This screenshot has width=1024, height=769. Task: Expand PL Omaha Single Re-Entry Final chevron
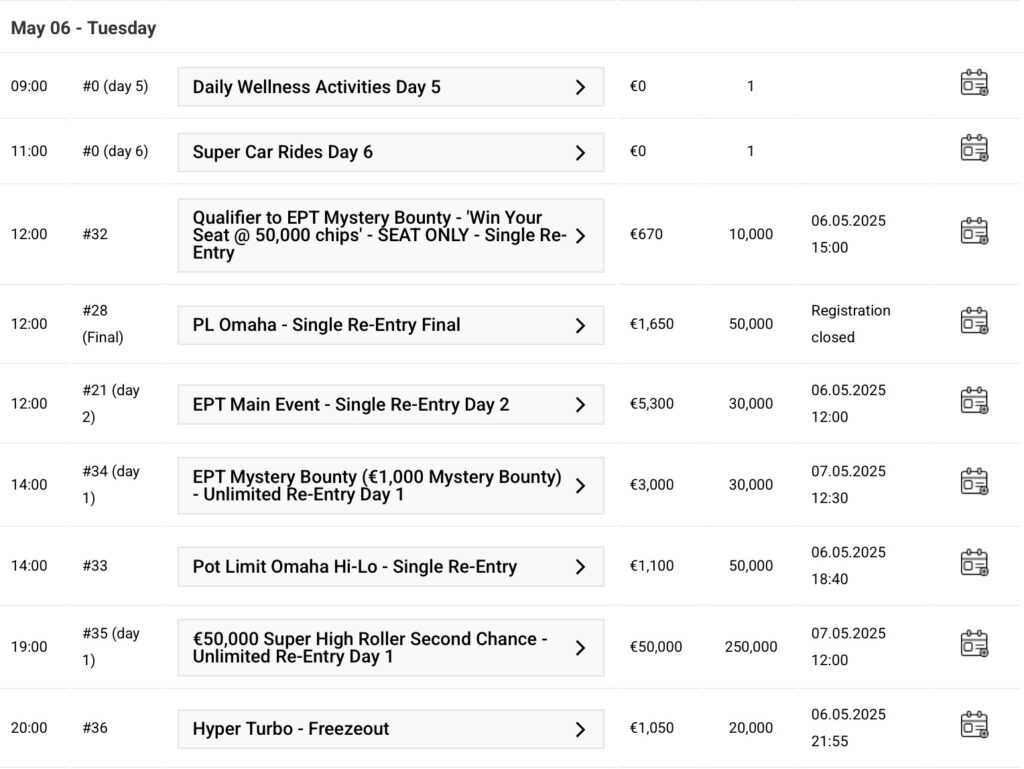[x=580, y=325]
